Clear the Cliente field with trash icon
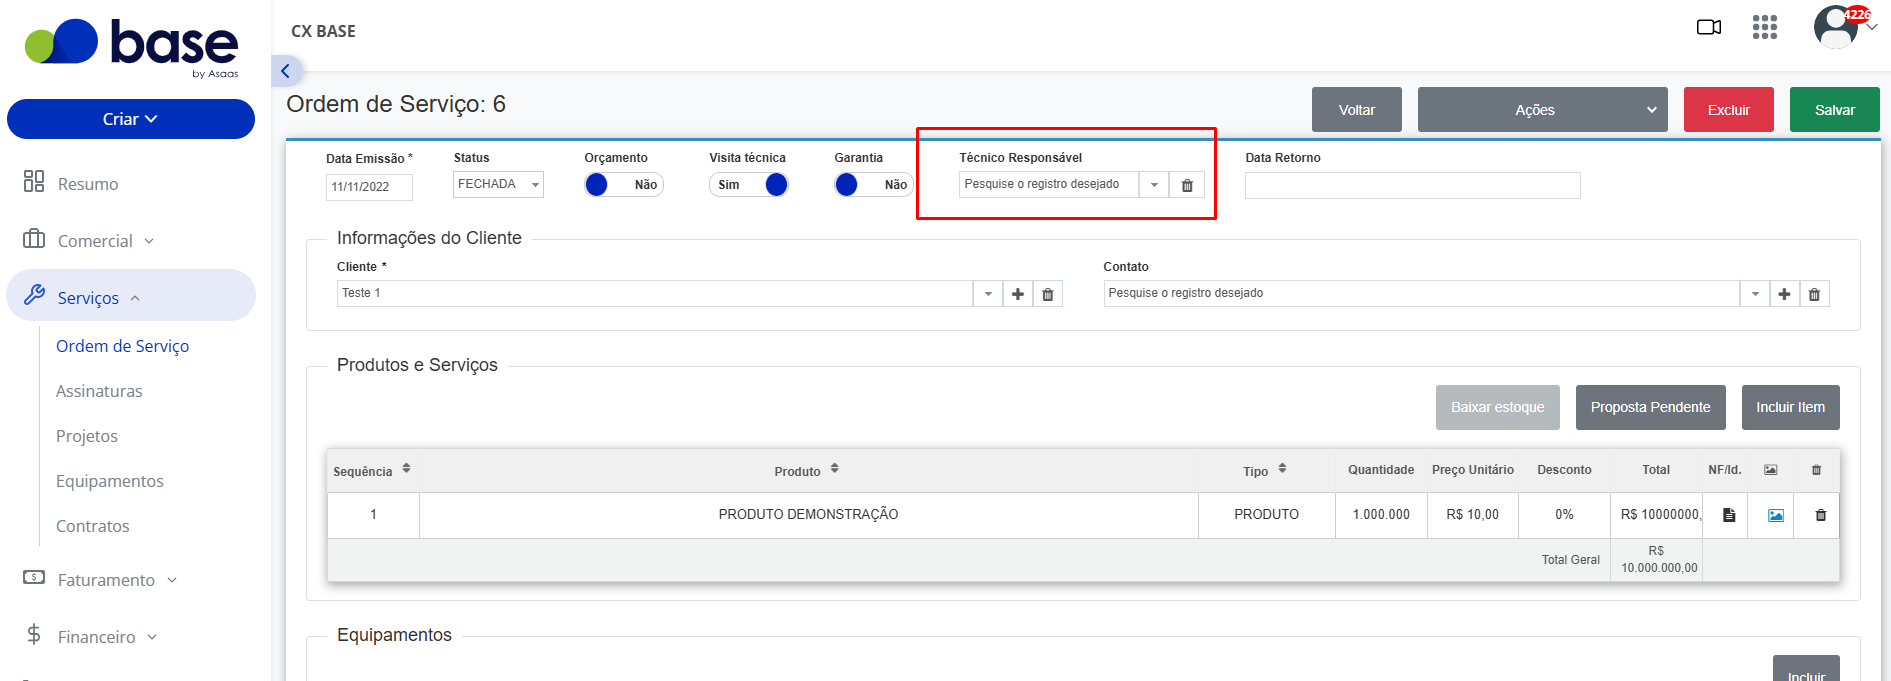 [x=1048, y=294]
